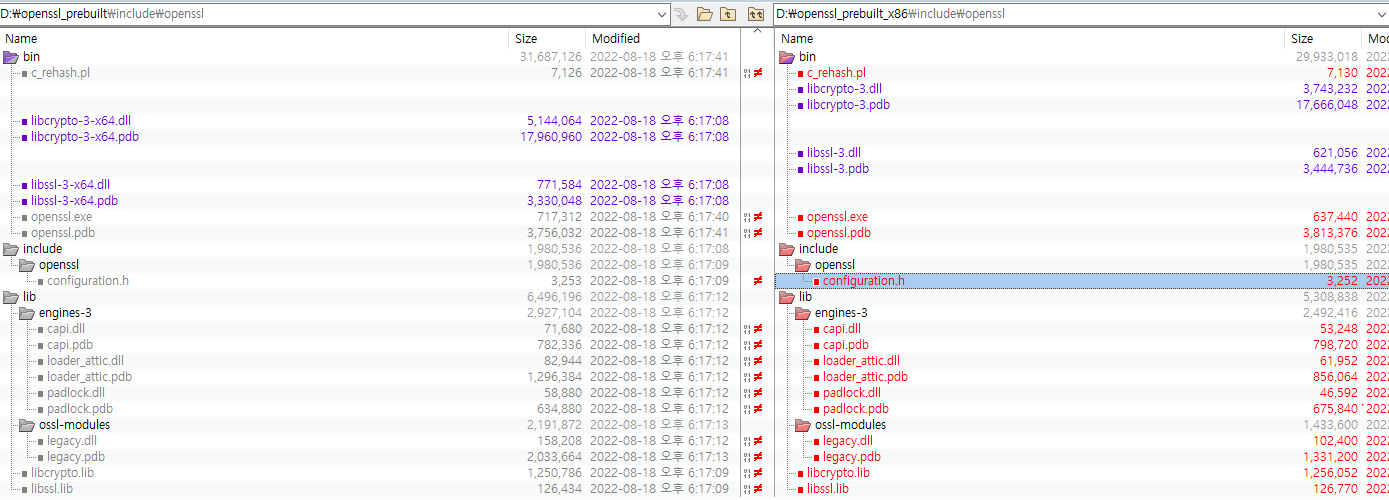Viewport: 1389px width, 500px height.
Task: Select highlighted configuration.h in right pane
Action: tap(864, 281)
